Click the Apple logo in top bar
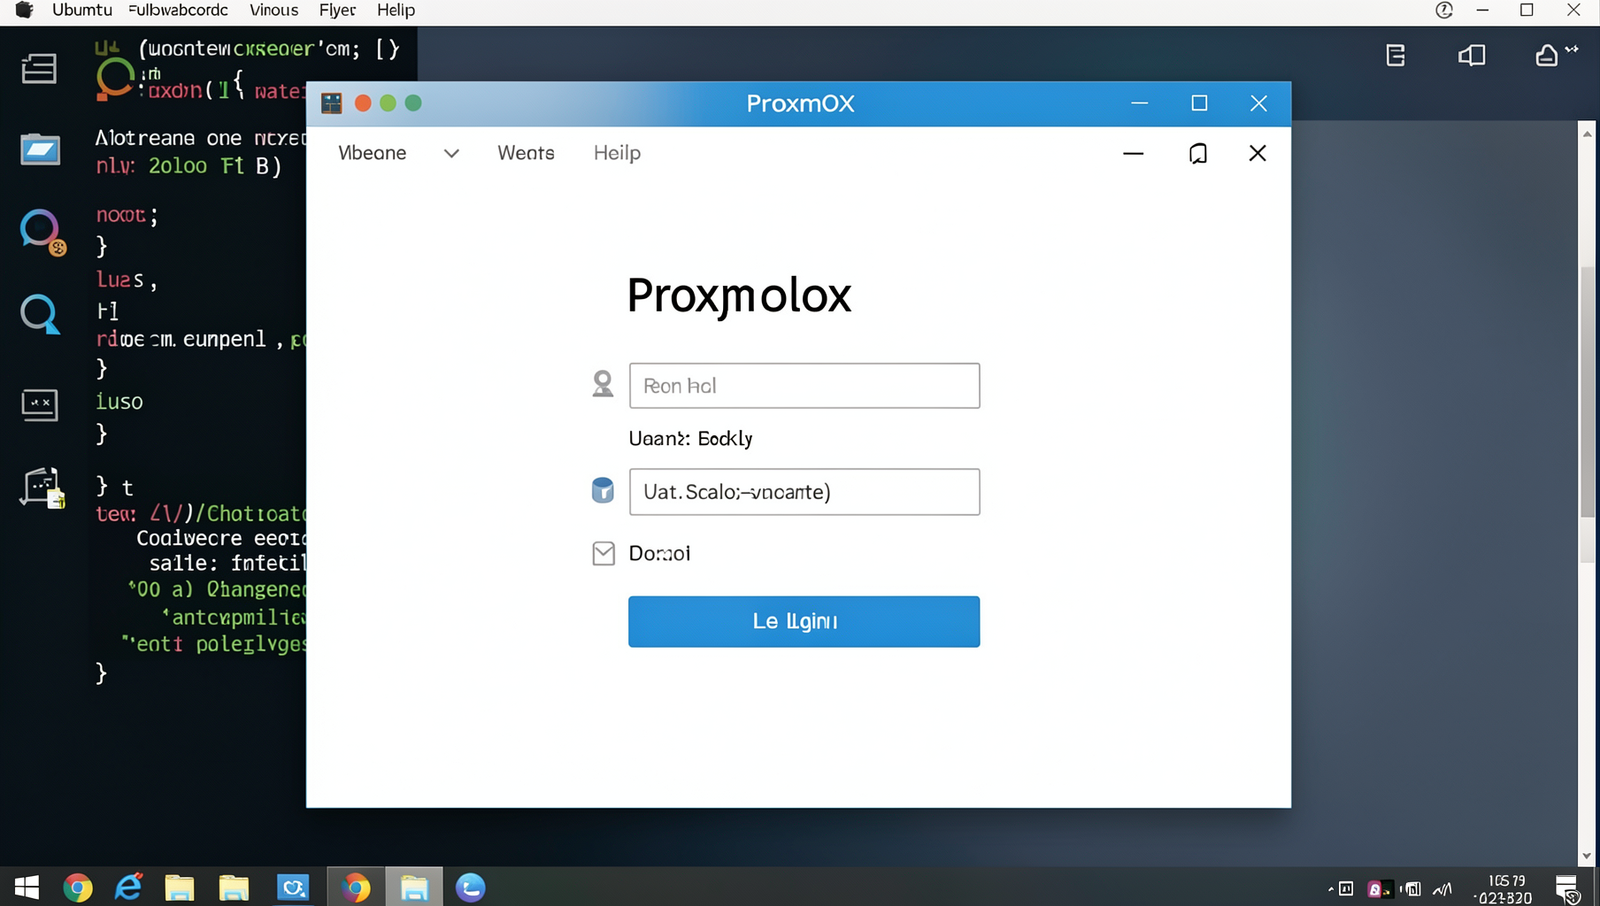This screenshot has width=1600, height=906. [25, 10]
